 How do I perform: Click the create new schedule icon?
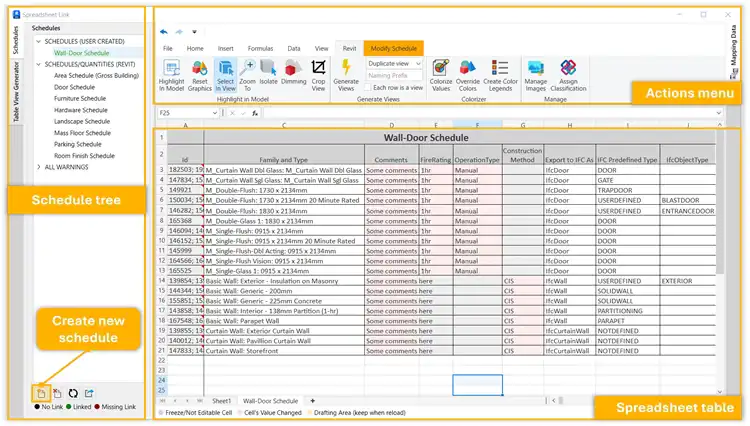coord(41,393)
